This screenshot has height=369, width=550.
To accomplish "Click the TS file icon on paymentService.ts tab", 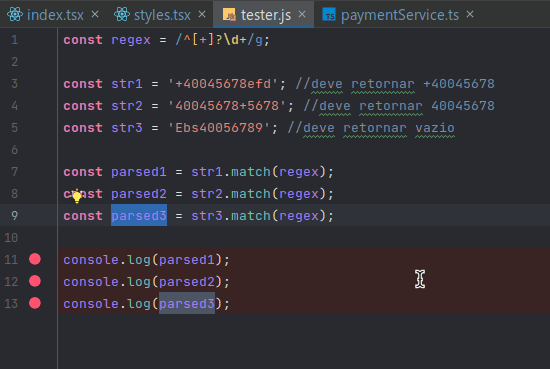I will pos(329,15).
